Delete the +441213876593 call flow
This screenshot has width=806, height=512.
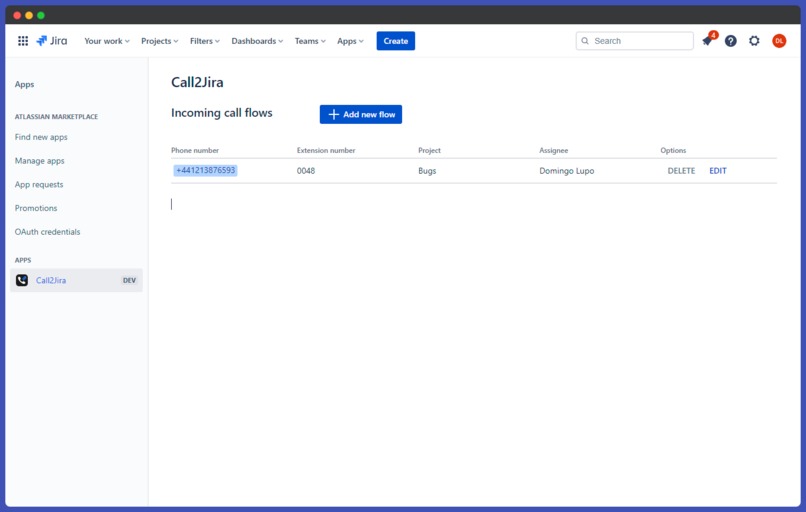click(x=681, y=171)
